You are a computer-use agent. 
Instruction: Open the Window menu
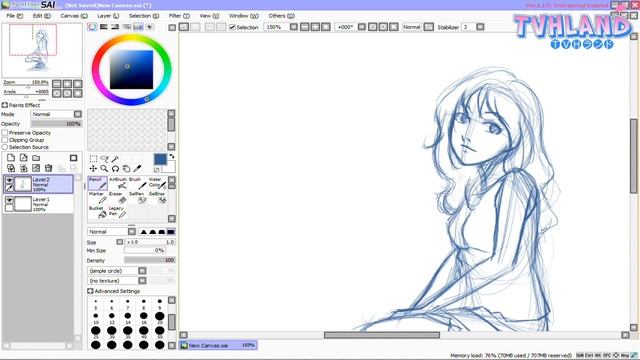pos(244,16)
